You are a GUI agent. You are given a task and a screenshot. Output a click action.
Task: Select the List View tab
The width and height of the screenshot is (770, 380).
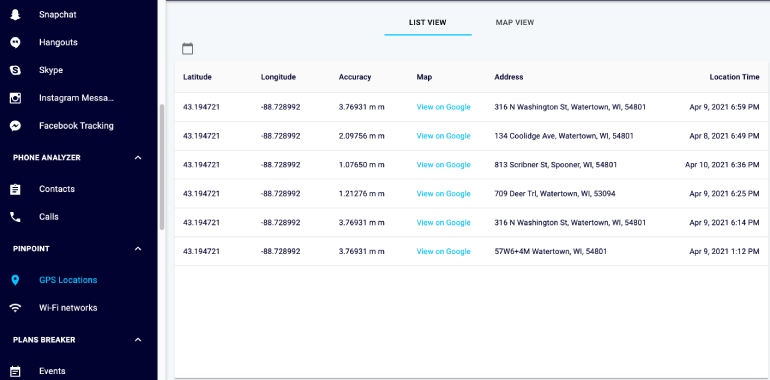point(428,23)
